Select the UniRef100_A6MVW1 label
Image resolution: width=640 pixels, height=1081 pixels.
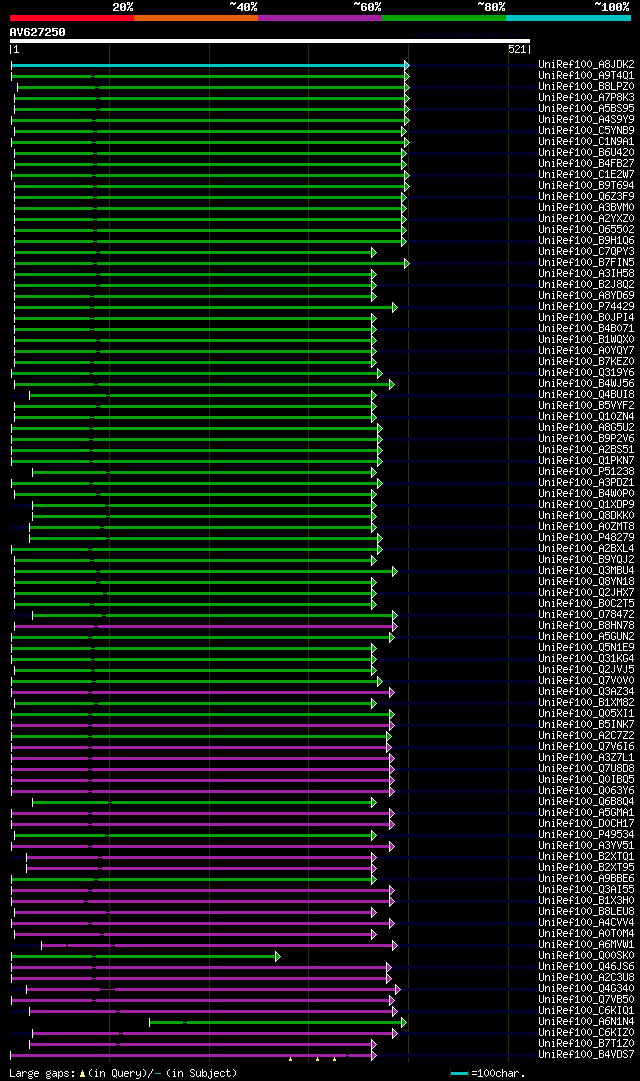tap(586, 945)
